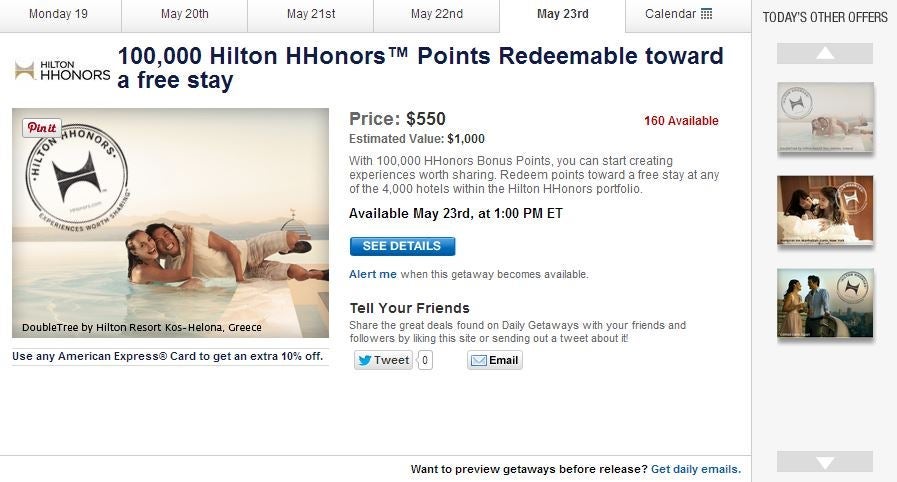The image size is (897, 482).
Task: Click the Email envelope button
Action: pos(494,360)
